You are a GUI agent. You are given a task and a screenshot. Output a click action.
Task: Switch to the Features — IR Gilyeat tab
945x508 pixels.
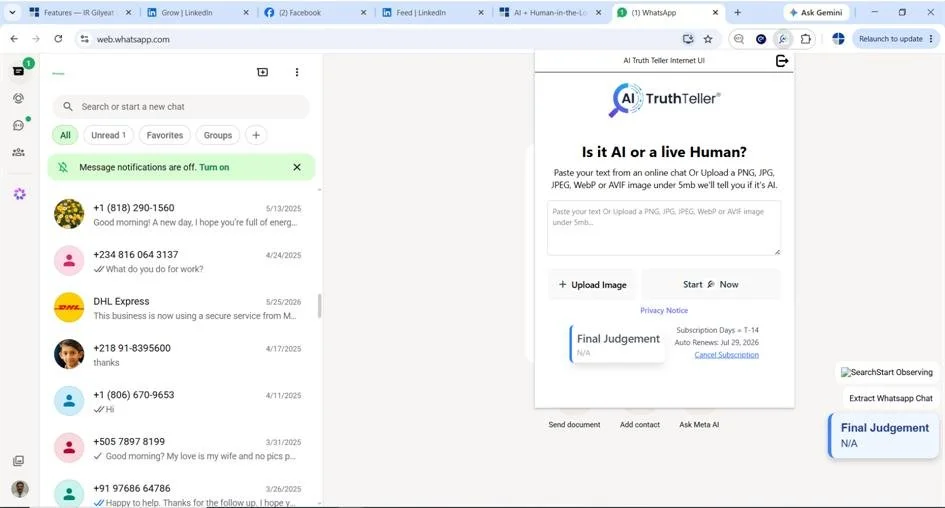tap(78, 12)
